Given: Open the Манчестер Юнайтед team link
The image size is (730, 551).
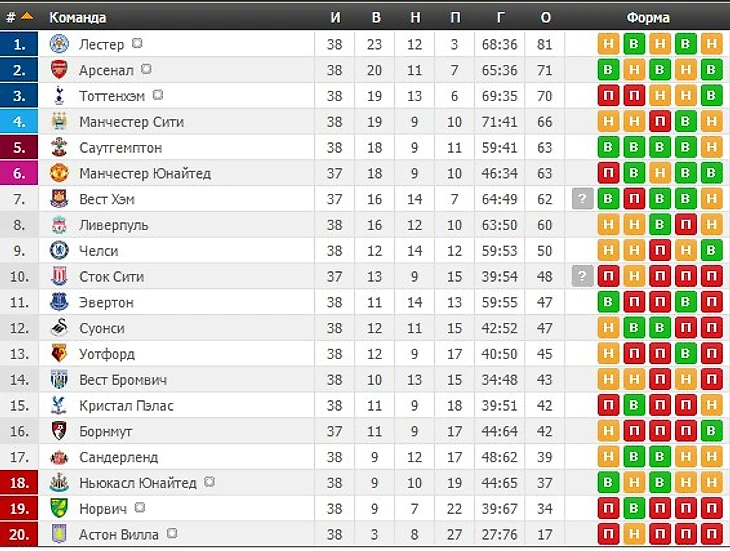Looking at the screenshot, I should pos(145,174).
